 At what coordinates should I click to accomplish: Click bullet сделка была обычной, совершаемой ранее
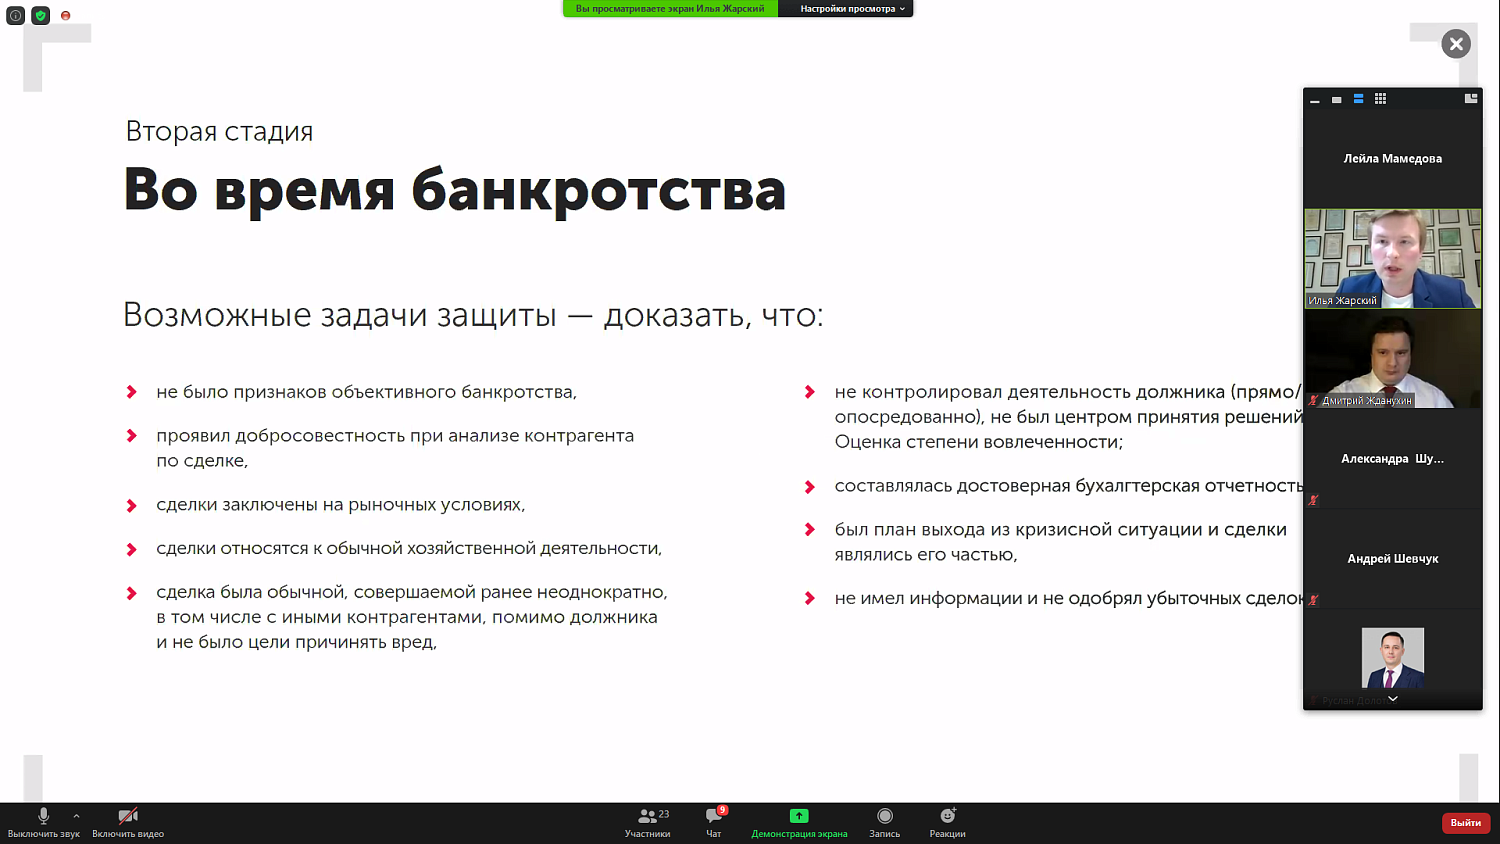411,617
